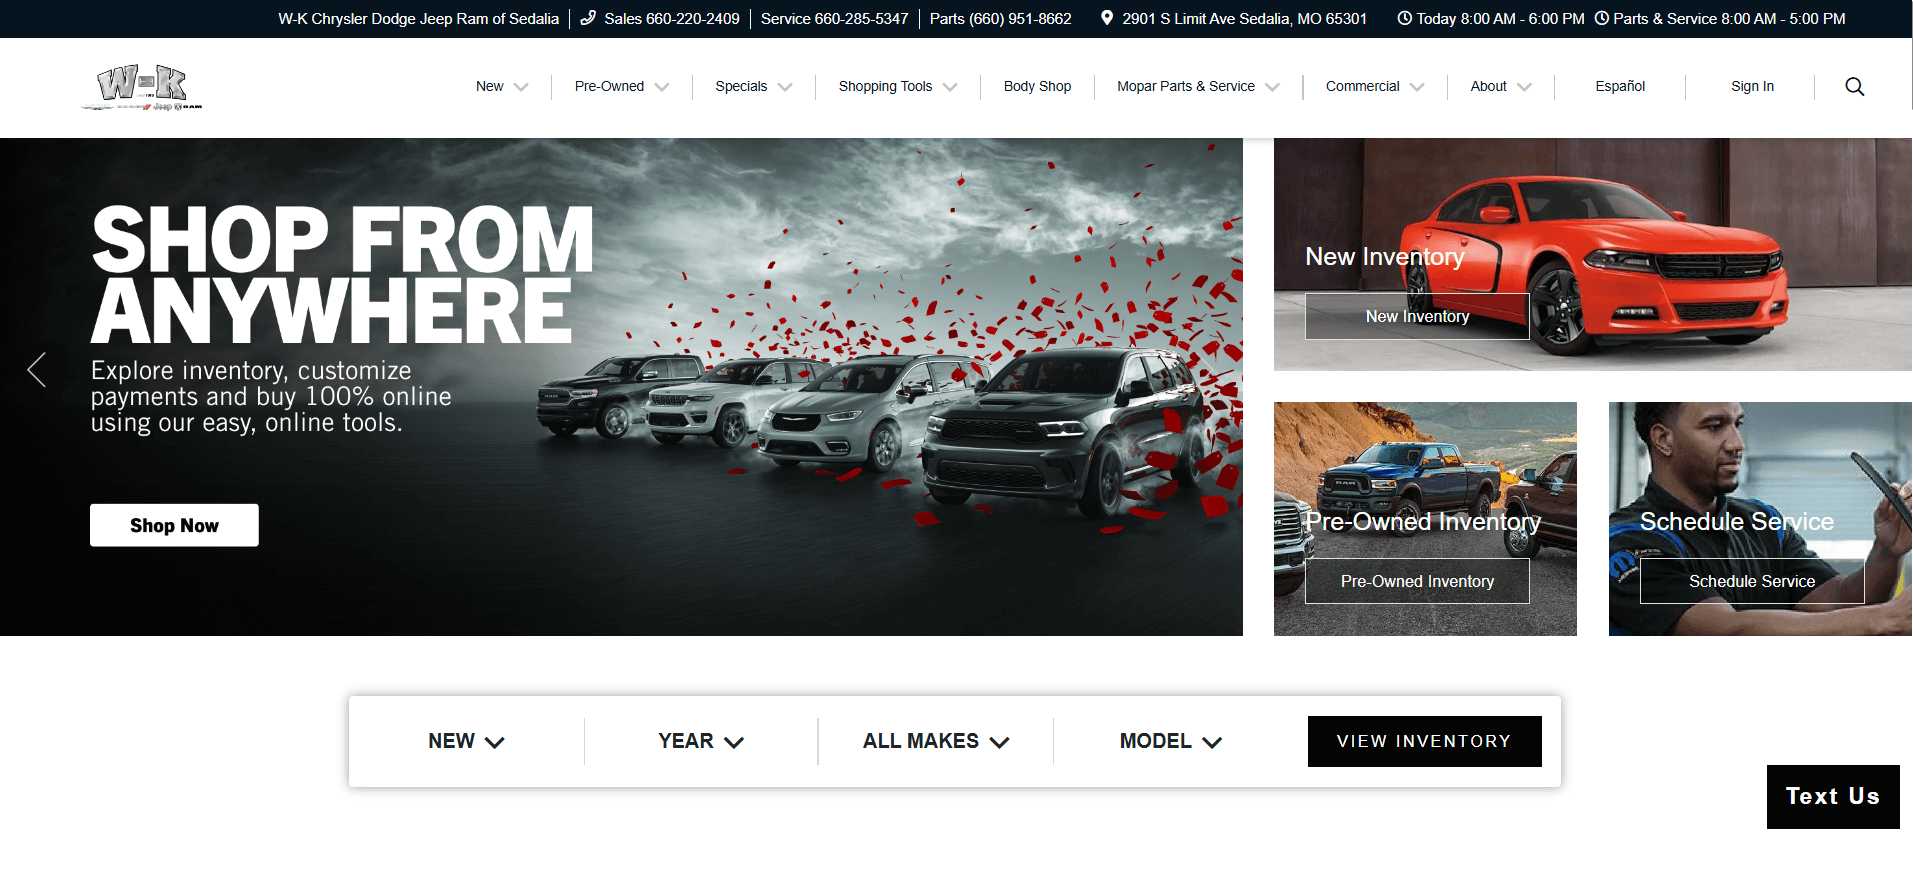Click the W-K dealership logo
This screenshot has height=875, width=1913.
tap(142, 88)
